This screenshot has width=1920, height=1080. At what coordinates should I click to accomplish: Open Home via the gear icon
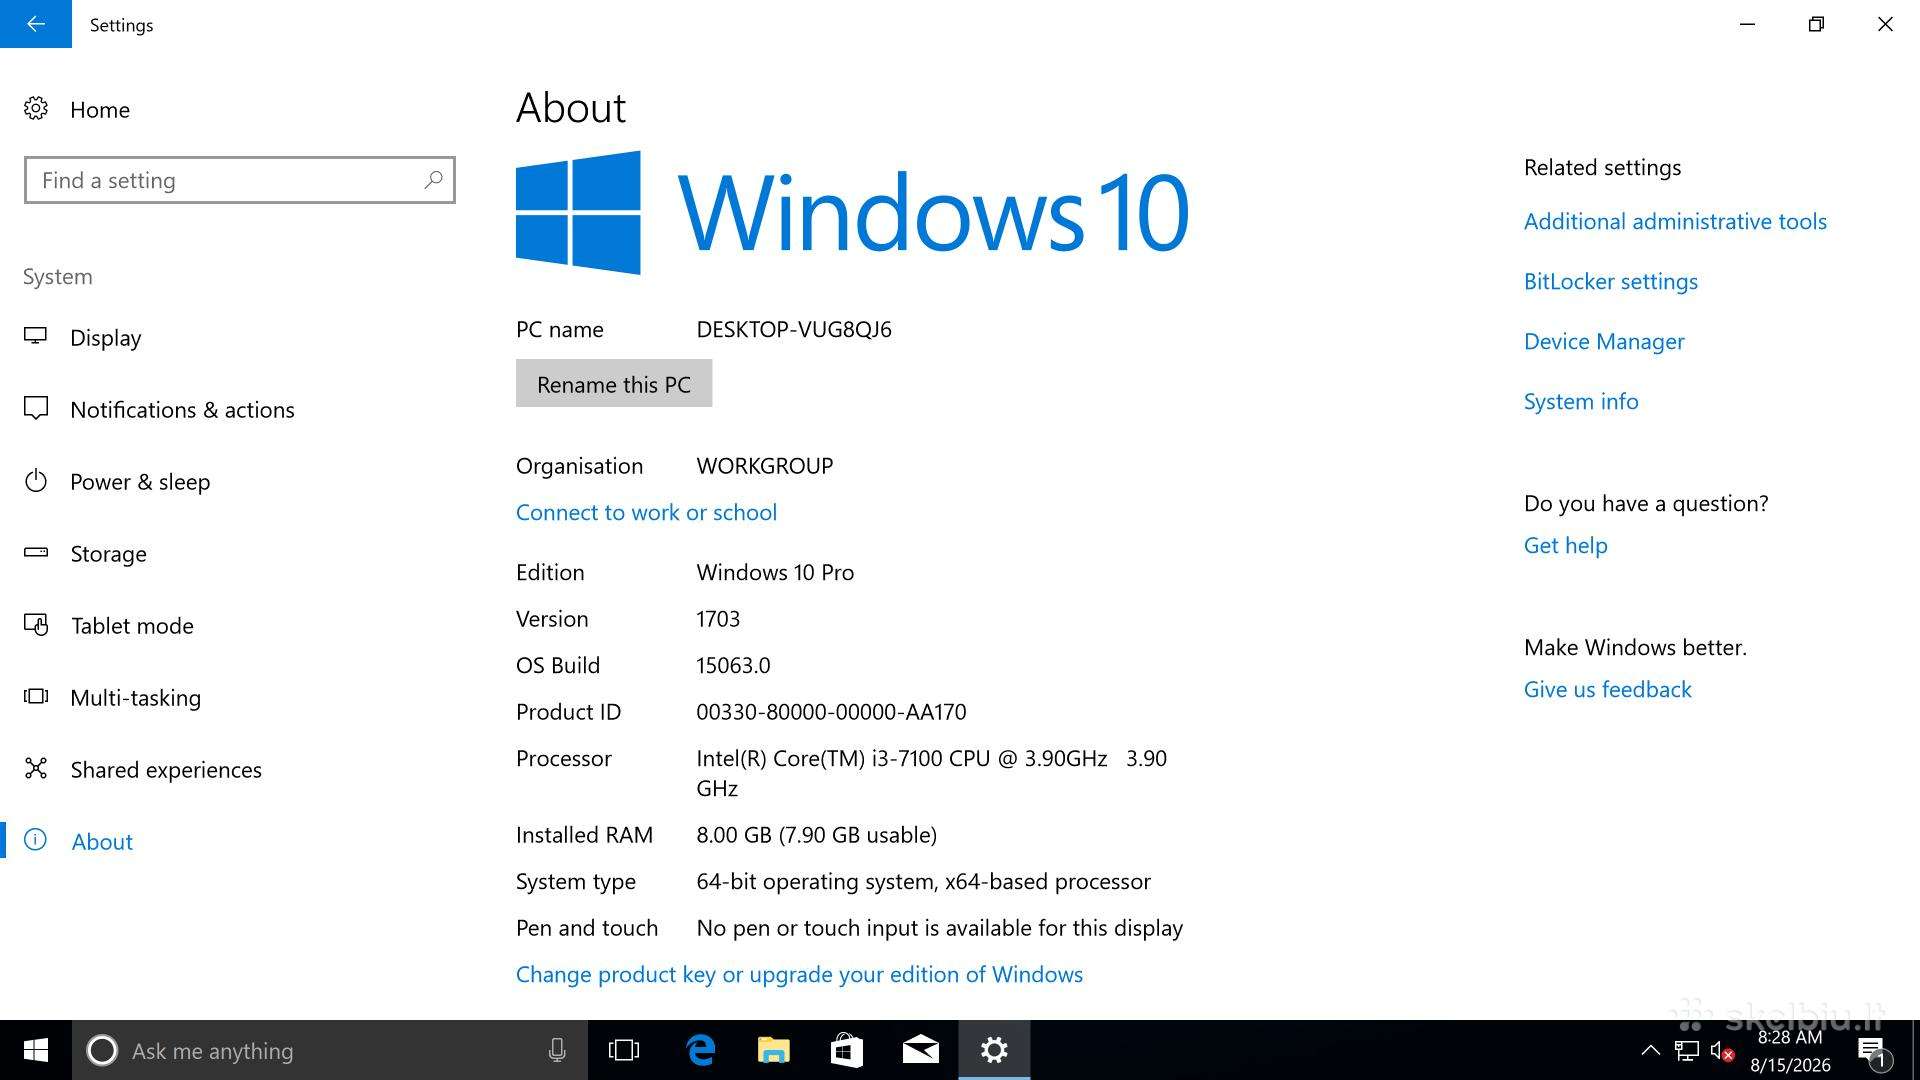point(36,109)
